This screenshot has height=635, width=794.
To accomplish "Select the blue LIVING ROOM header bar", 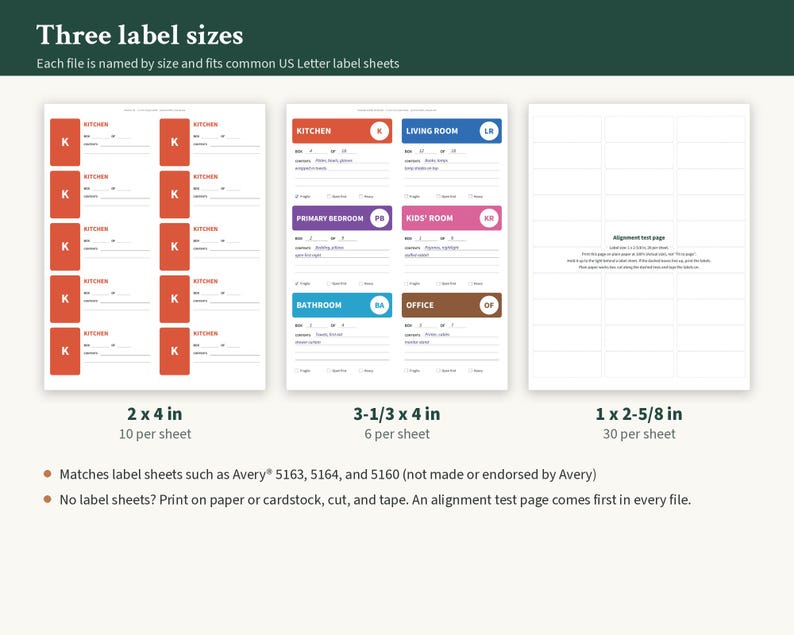I will tap(452, 131).
